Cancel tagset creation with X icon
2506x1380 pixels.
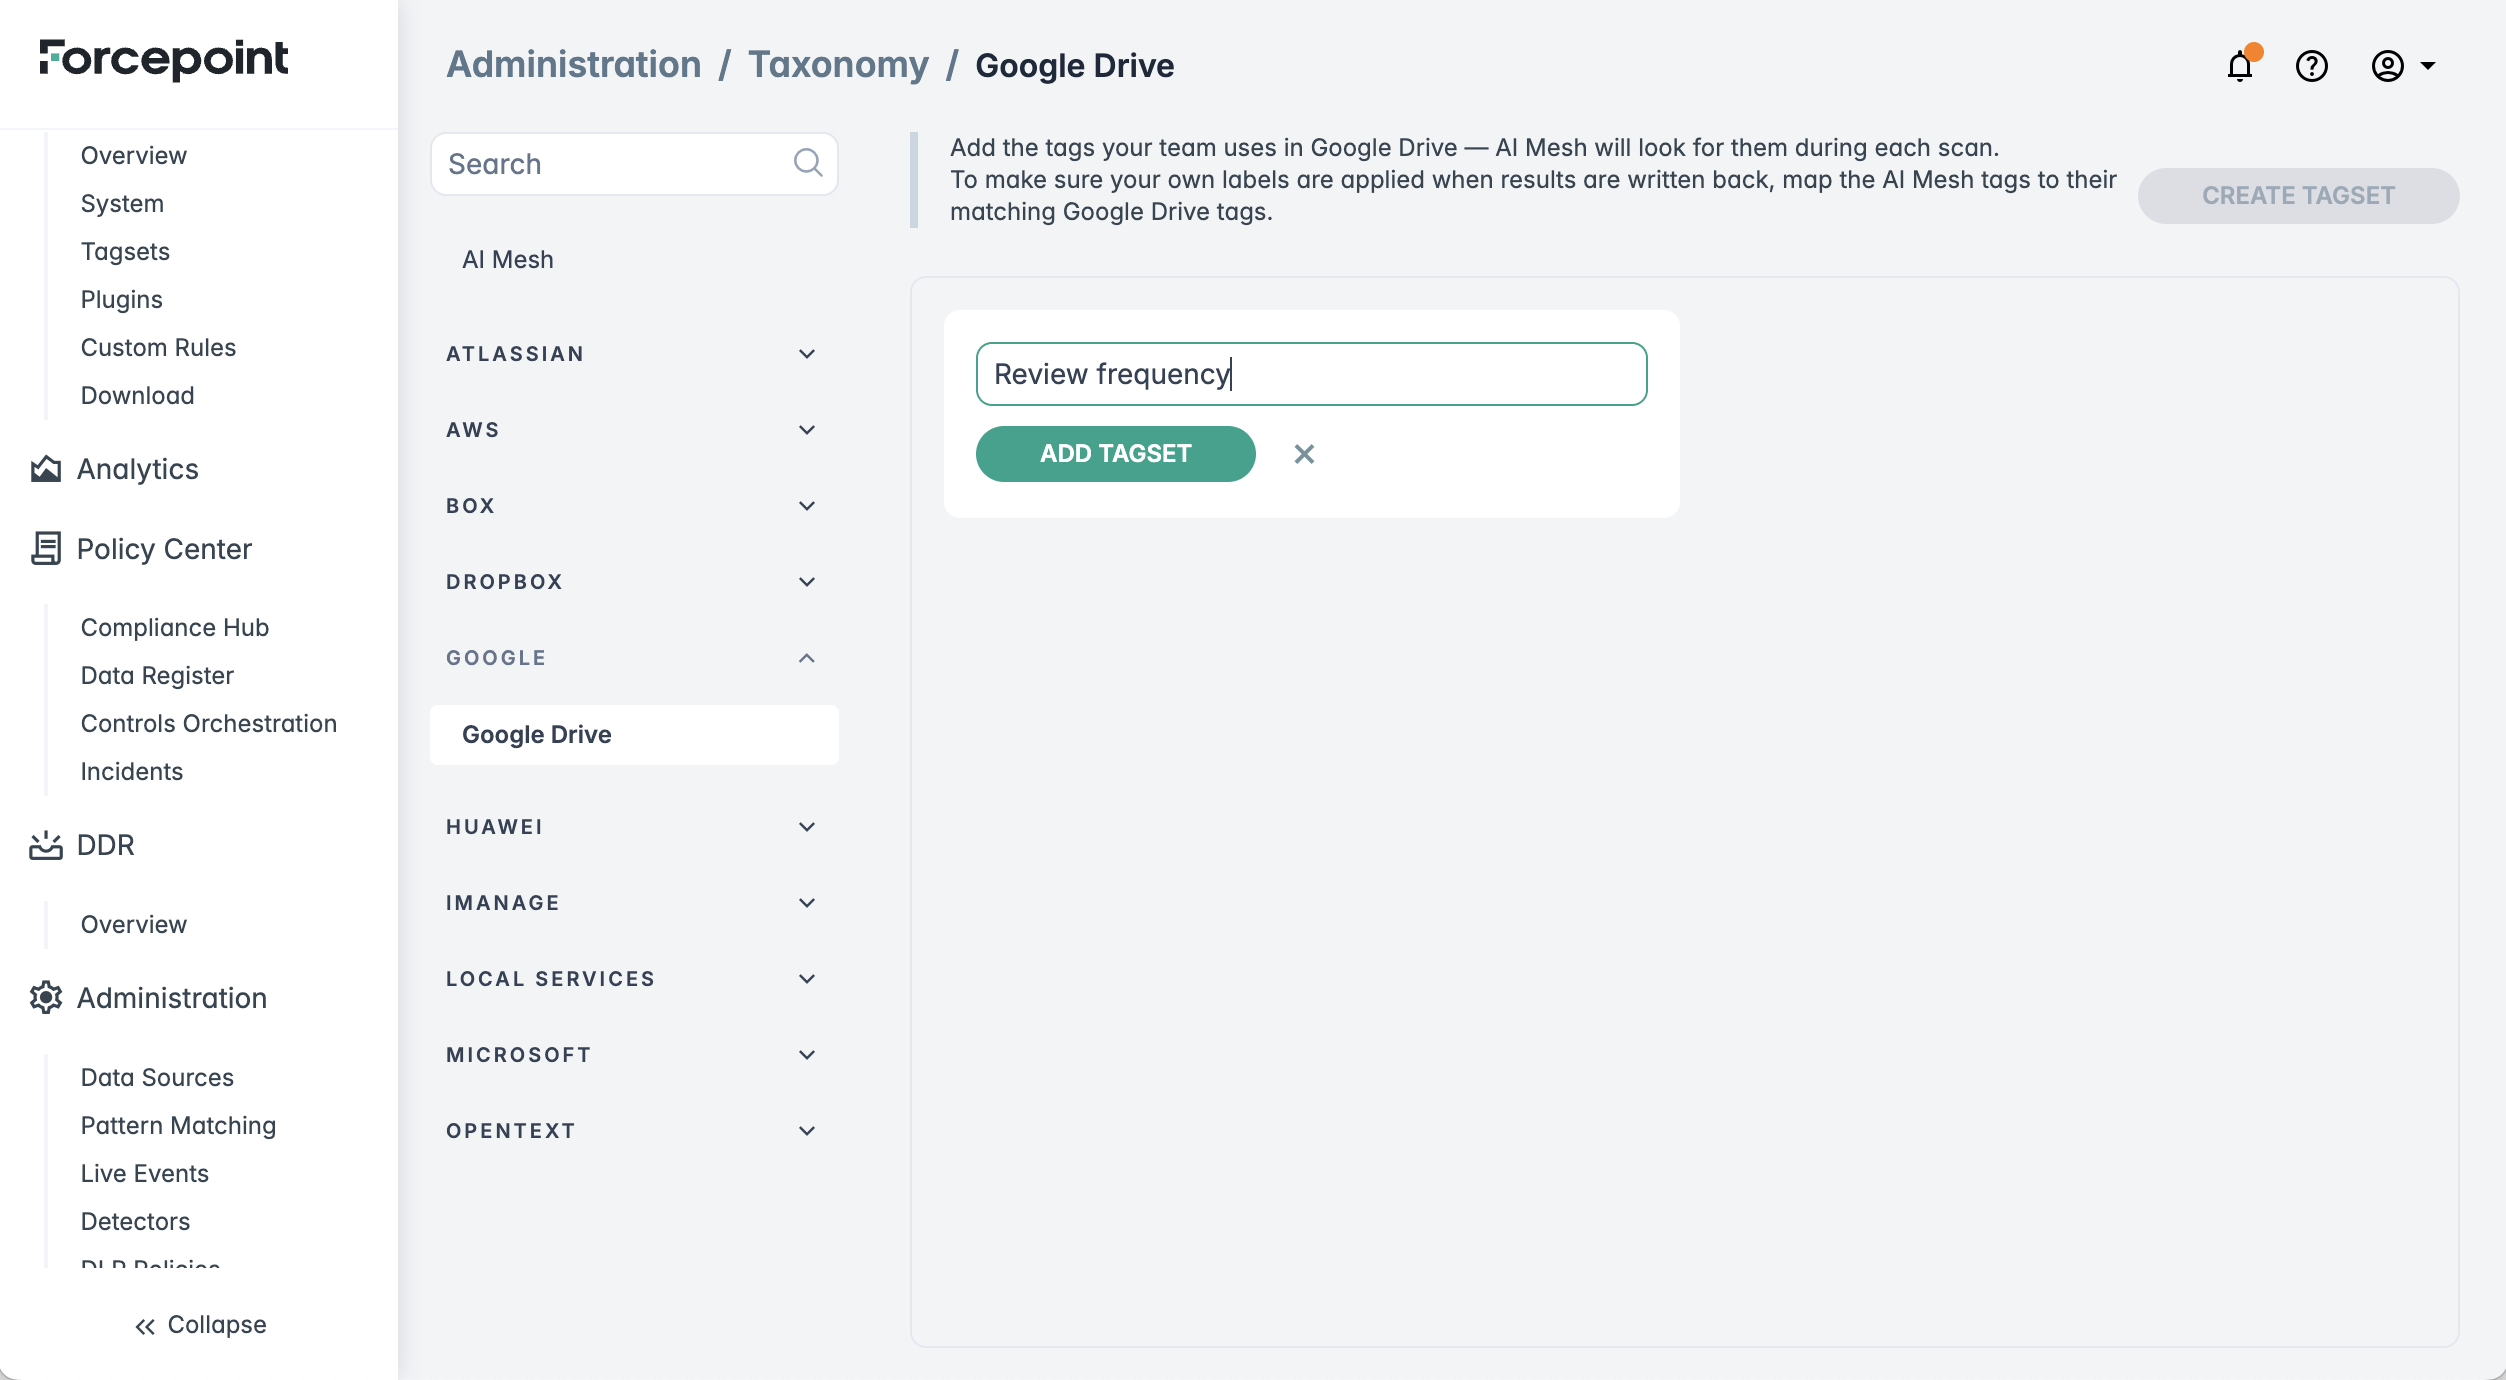pos(1304,454)
